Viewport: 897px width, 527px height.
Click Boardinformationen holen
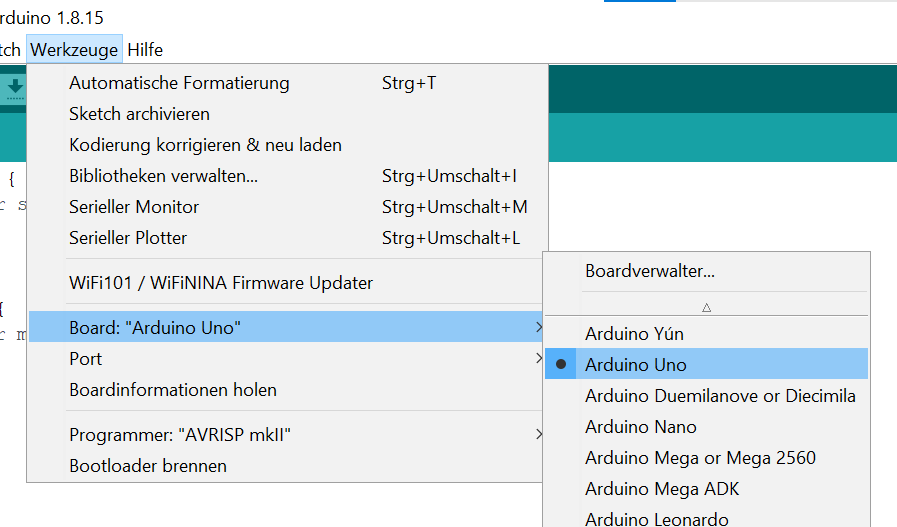(x=286, y=389)
